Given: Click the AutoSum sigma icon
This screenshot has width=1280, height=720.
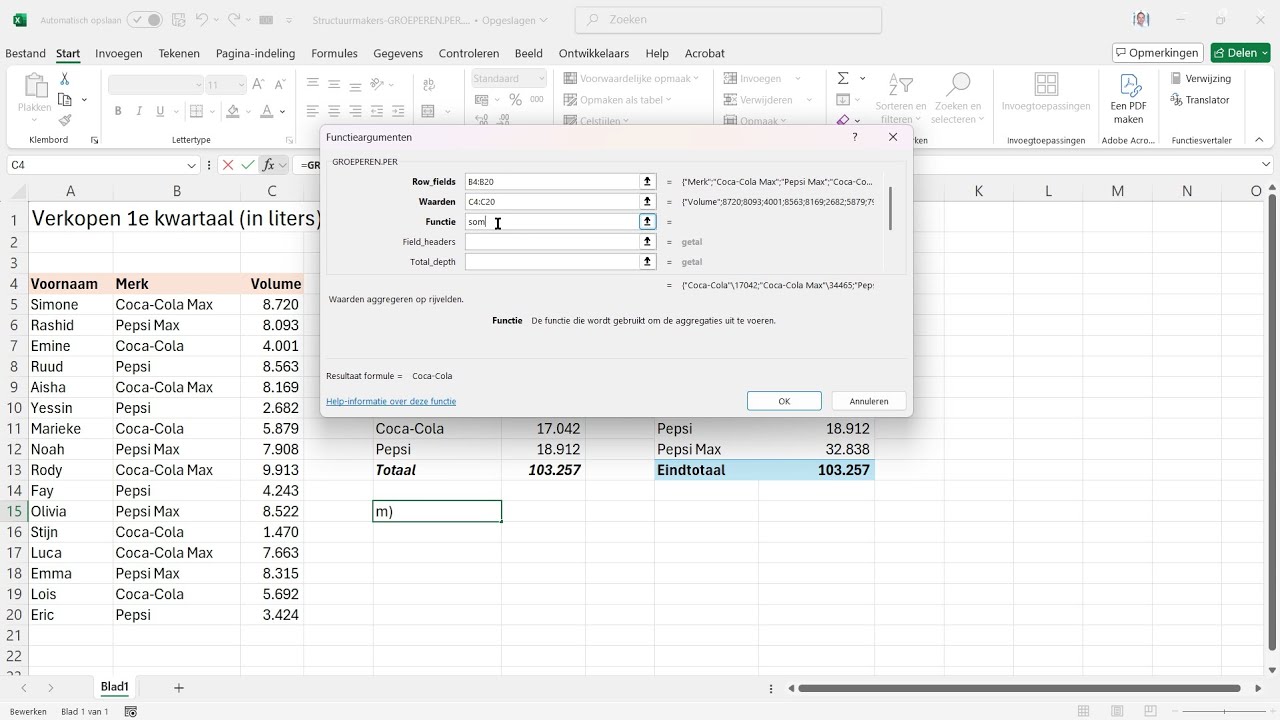Looking at the screenshot, I should pyautogui.click(x=843, y=78).
